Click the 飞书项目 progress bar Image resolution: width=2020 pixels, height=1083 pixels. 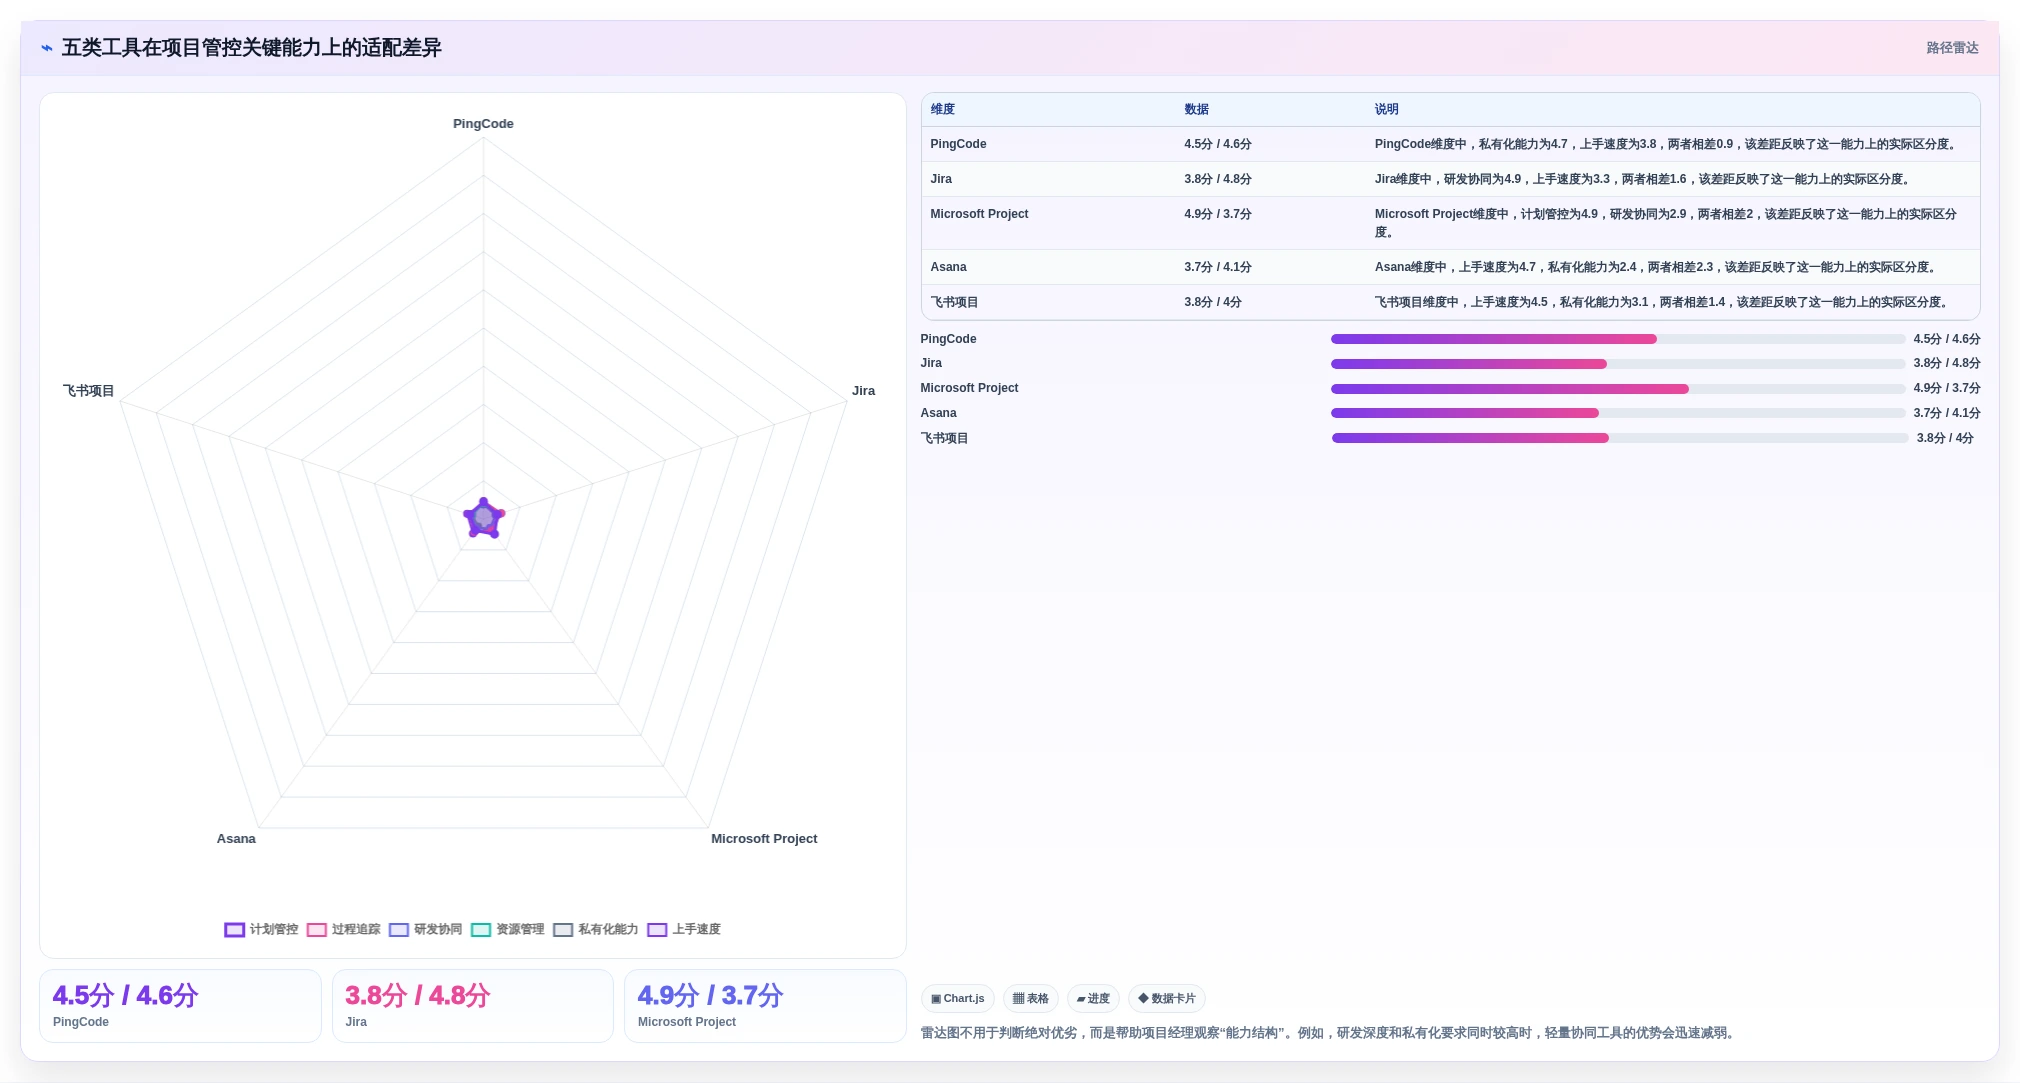[x=1620, y=438]
